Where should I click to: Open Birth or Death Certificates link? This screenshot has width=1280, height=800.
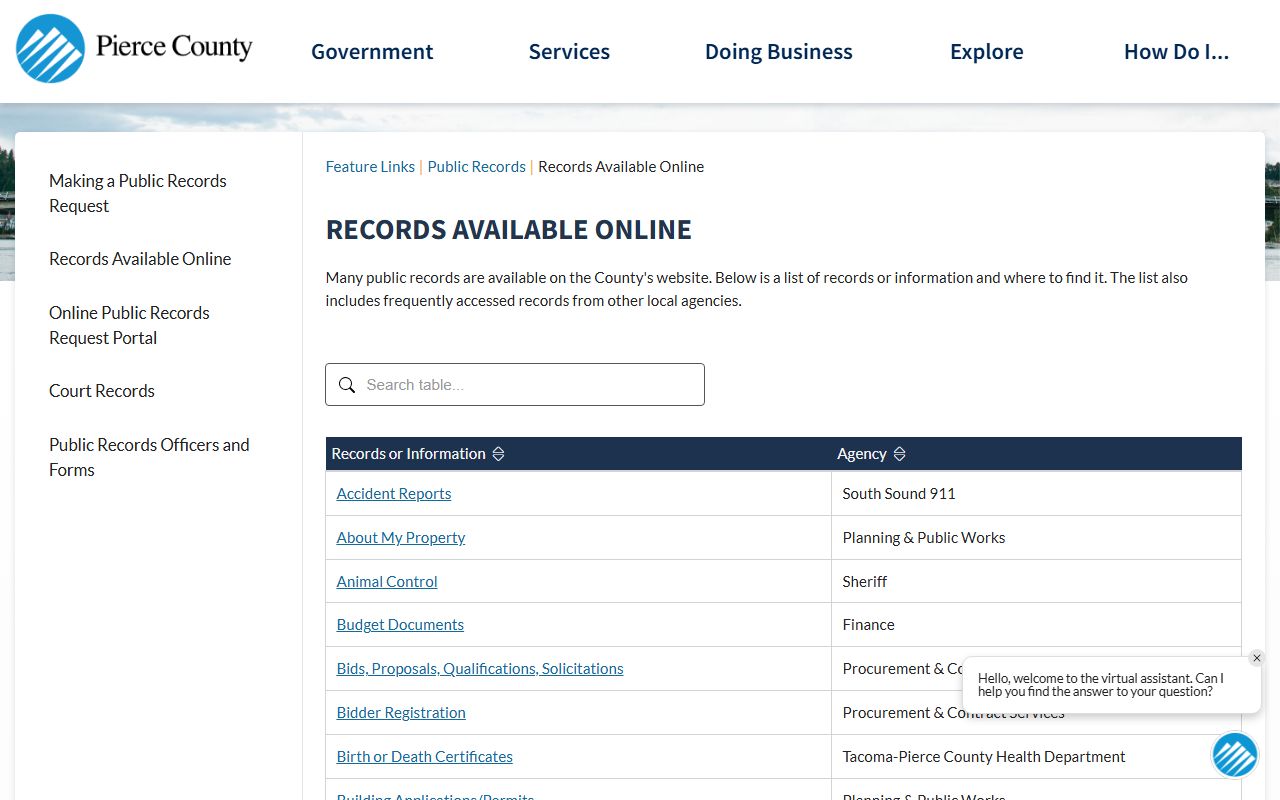[425, 757]
